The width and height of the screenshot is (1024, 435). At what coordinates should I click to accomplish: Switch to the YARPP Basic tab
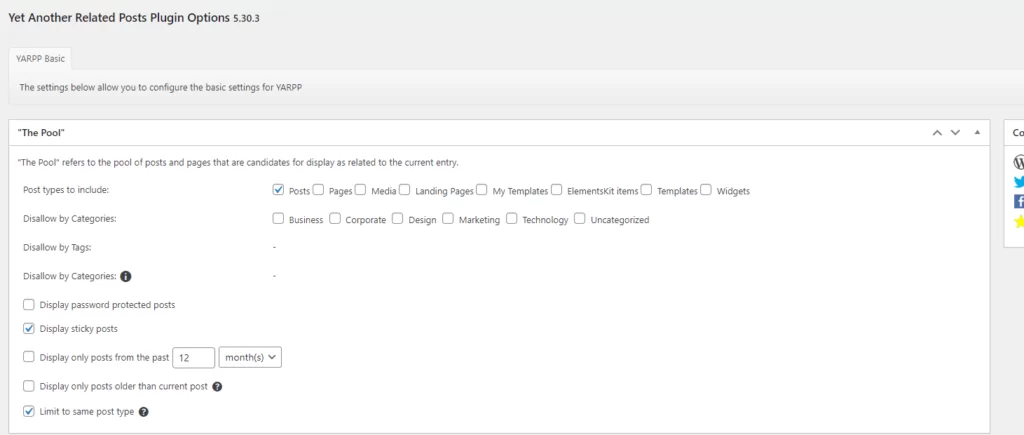[x=41, y=58]
